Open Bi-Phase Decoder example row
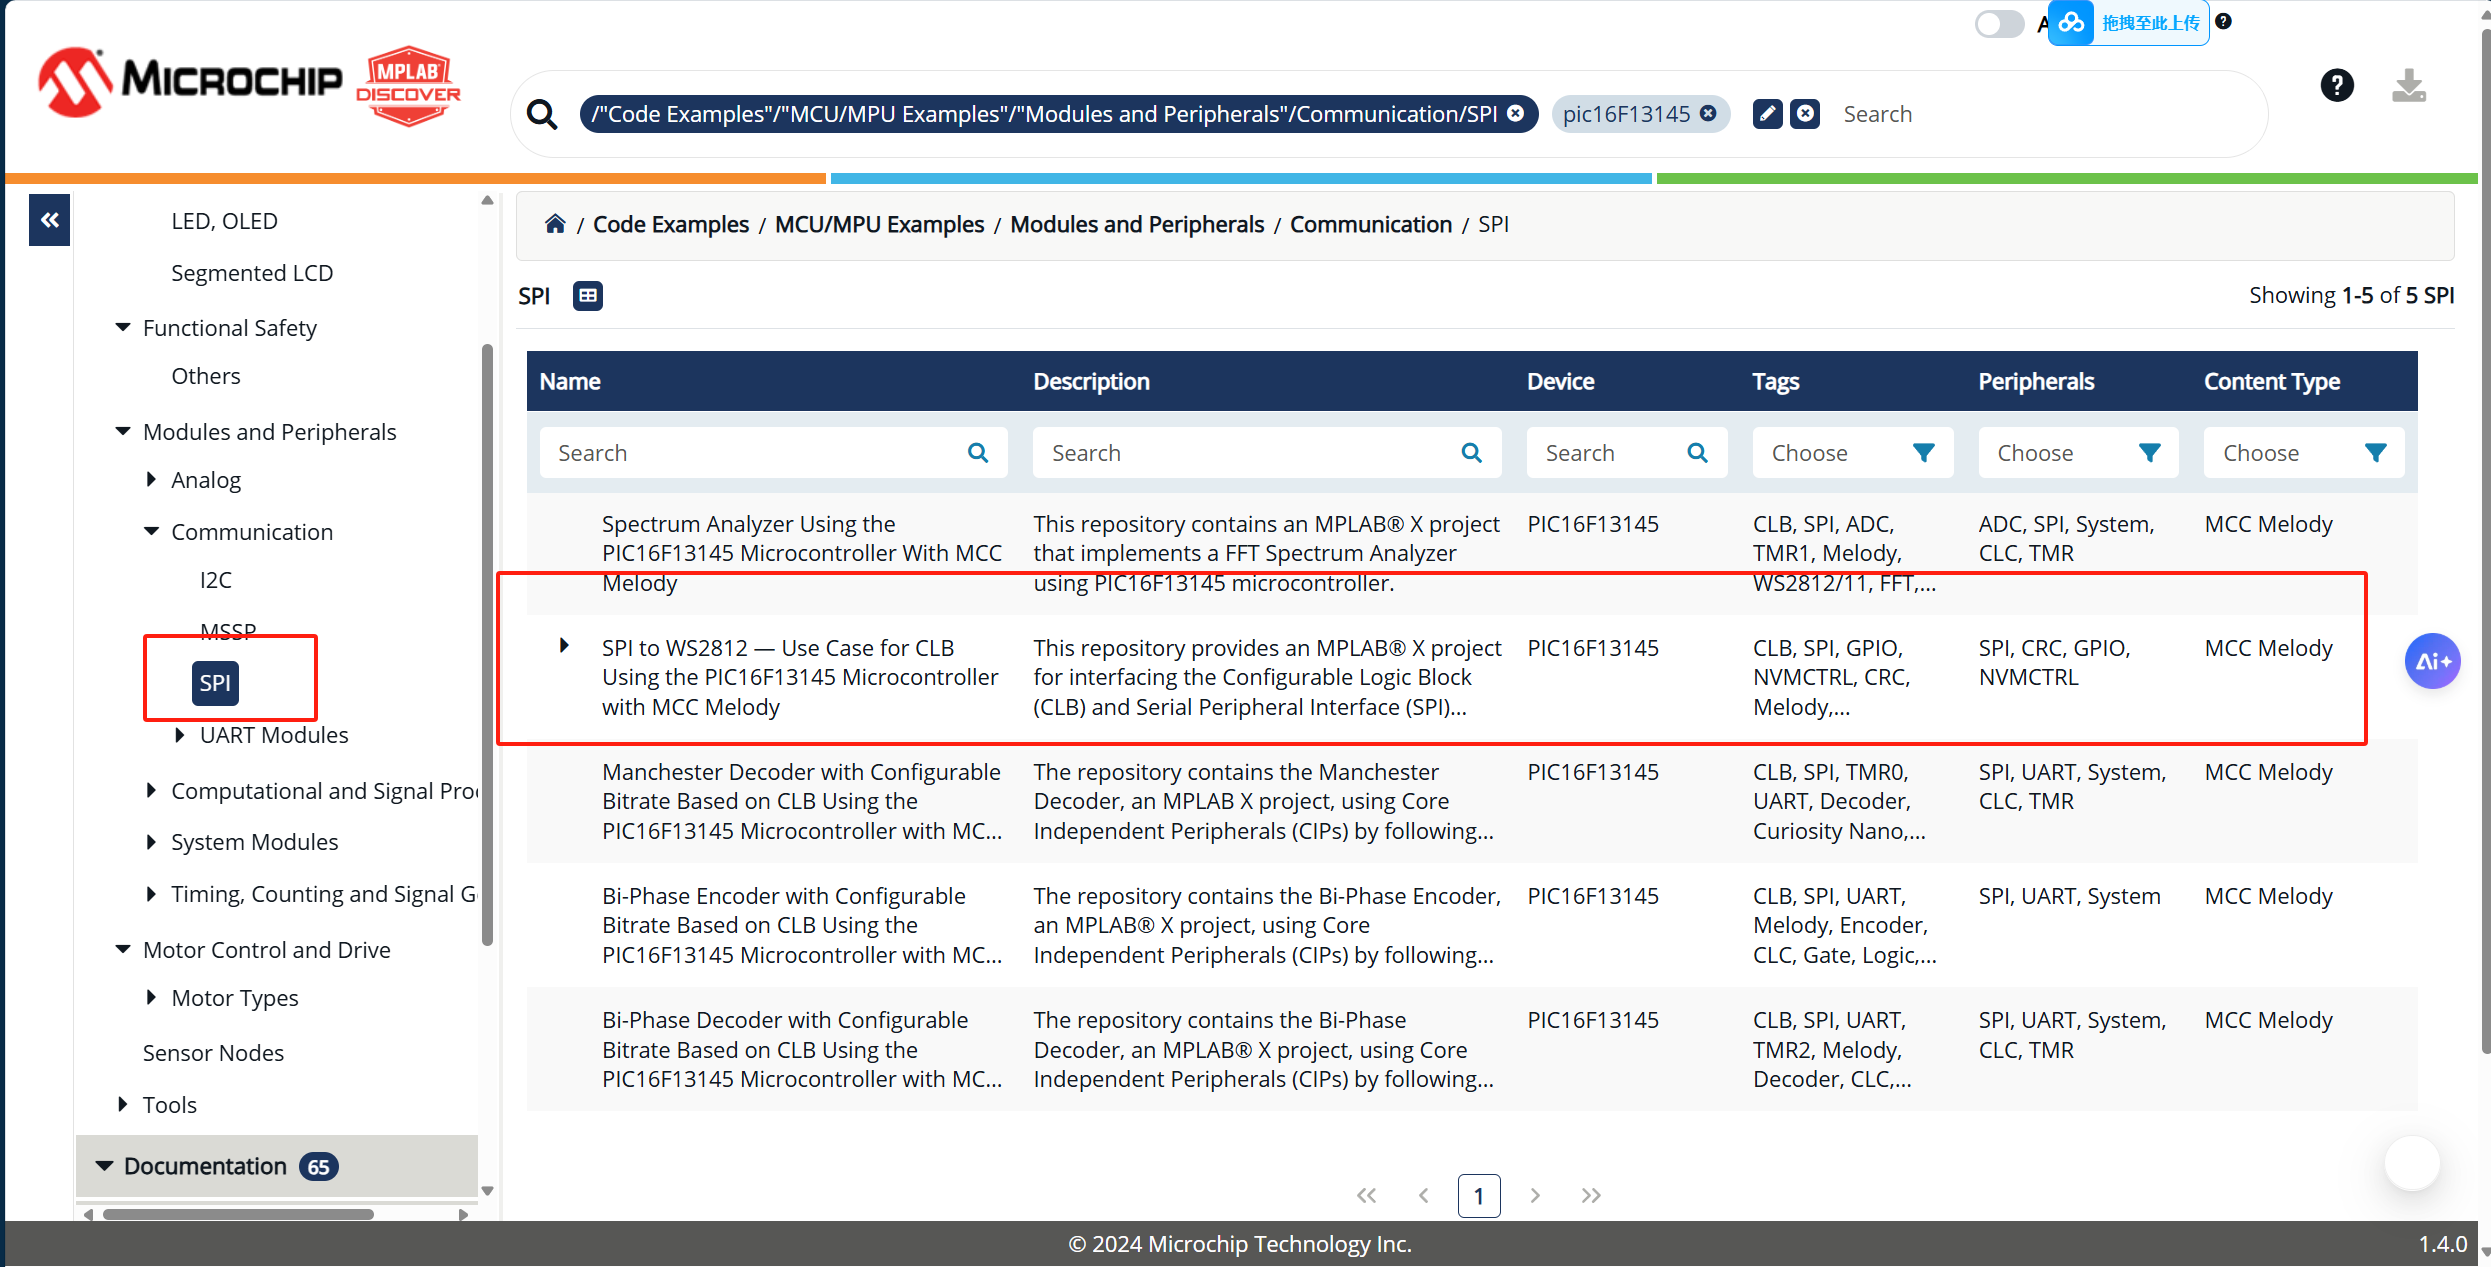The image size is (2491, 1267). click(x=1471, y=1049)
